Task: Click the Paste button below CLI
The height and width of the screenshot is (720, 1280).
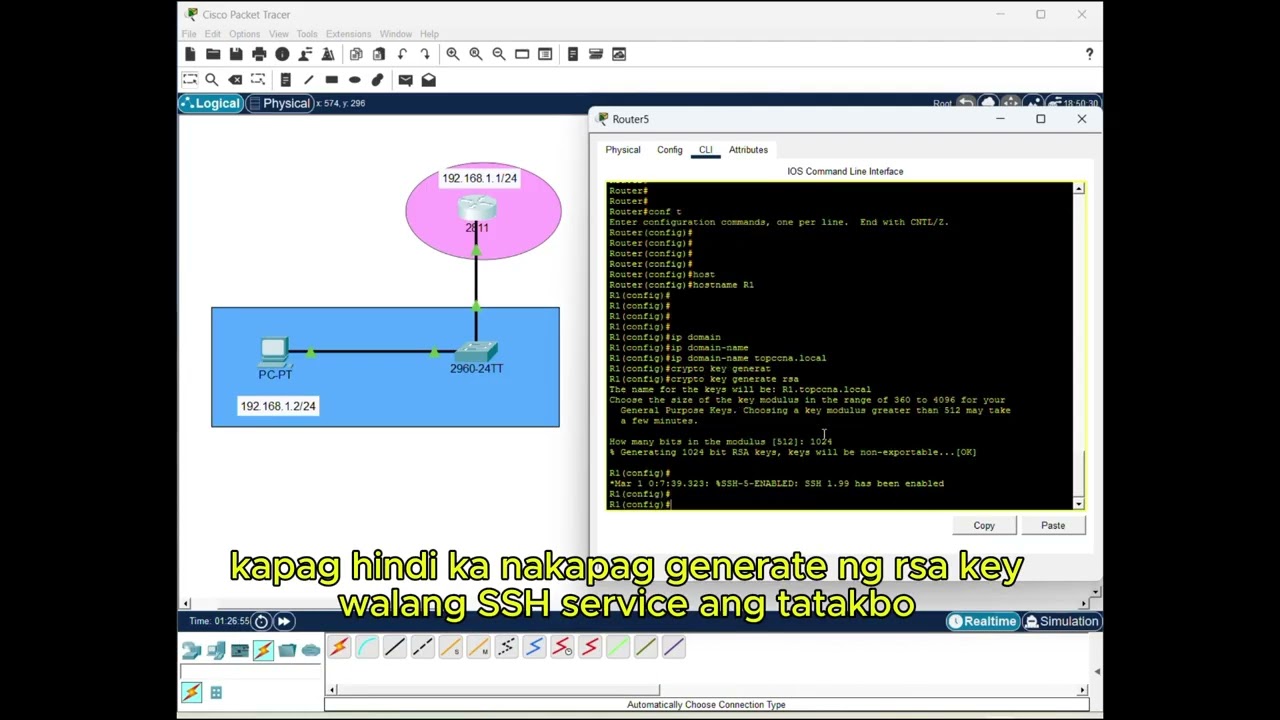Action: [x=1053, y=525]
